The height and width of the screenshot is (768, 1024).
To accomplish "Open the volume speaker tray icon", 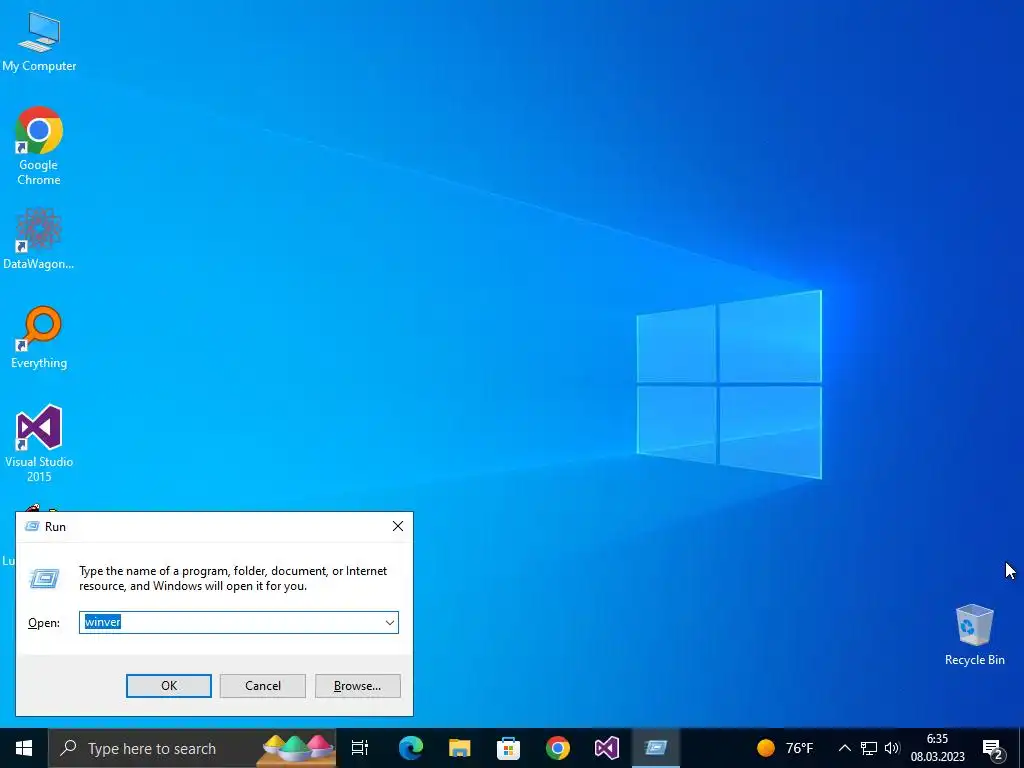I will [x=892, y=748].
